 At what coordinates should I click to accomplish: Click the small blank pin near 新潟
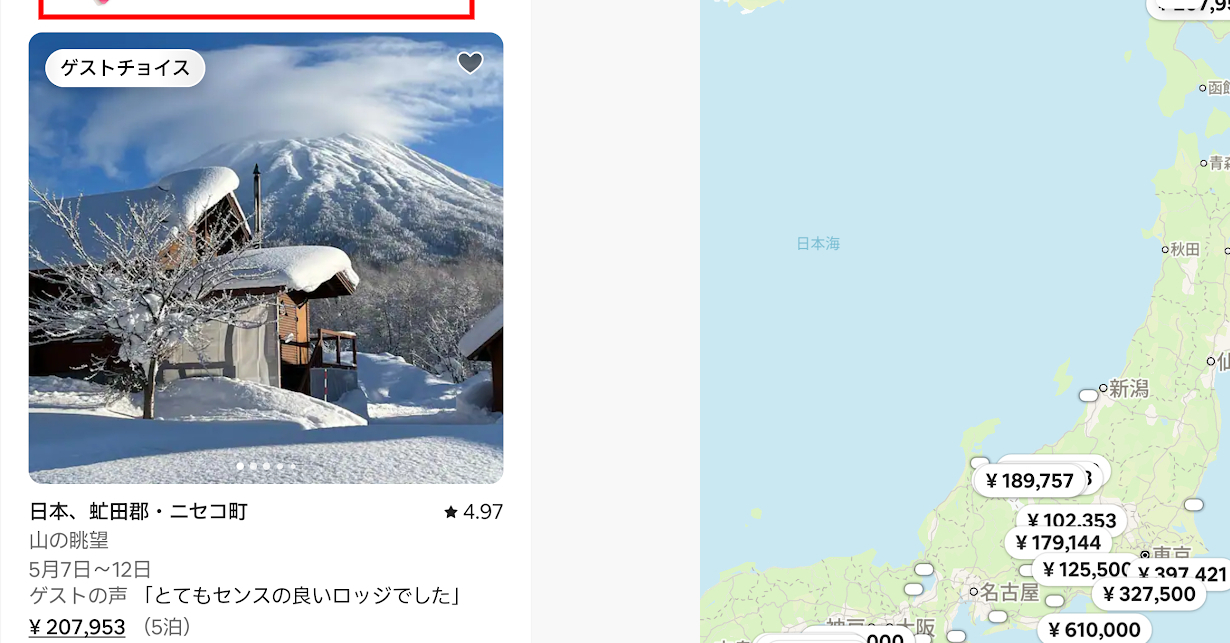(1088, 396)
